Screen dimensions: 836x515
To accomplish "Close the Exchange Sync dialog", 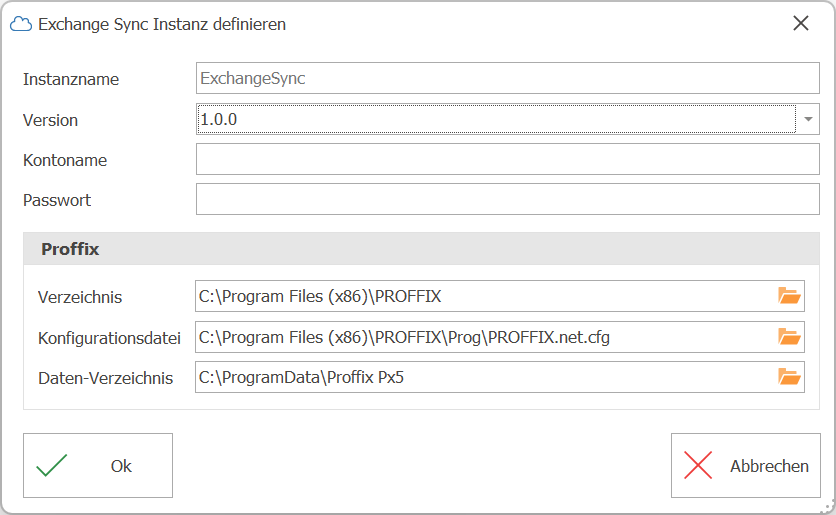I will [801, 23].
